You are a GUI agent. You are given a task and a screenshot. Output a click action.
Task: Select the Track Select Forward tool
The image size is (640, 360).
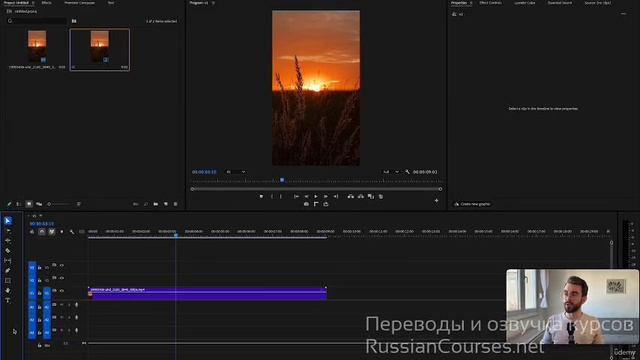coord(8,231)
